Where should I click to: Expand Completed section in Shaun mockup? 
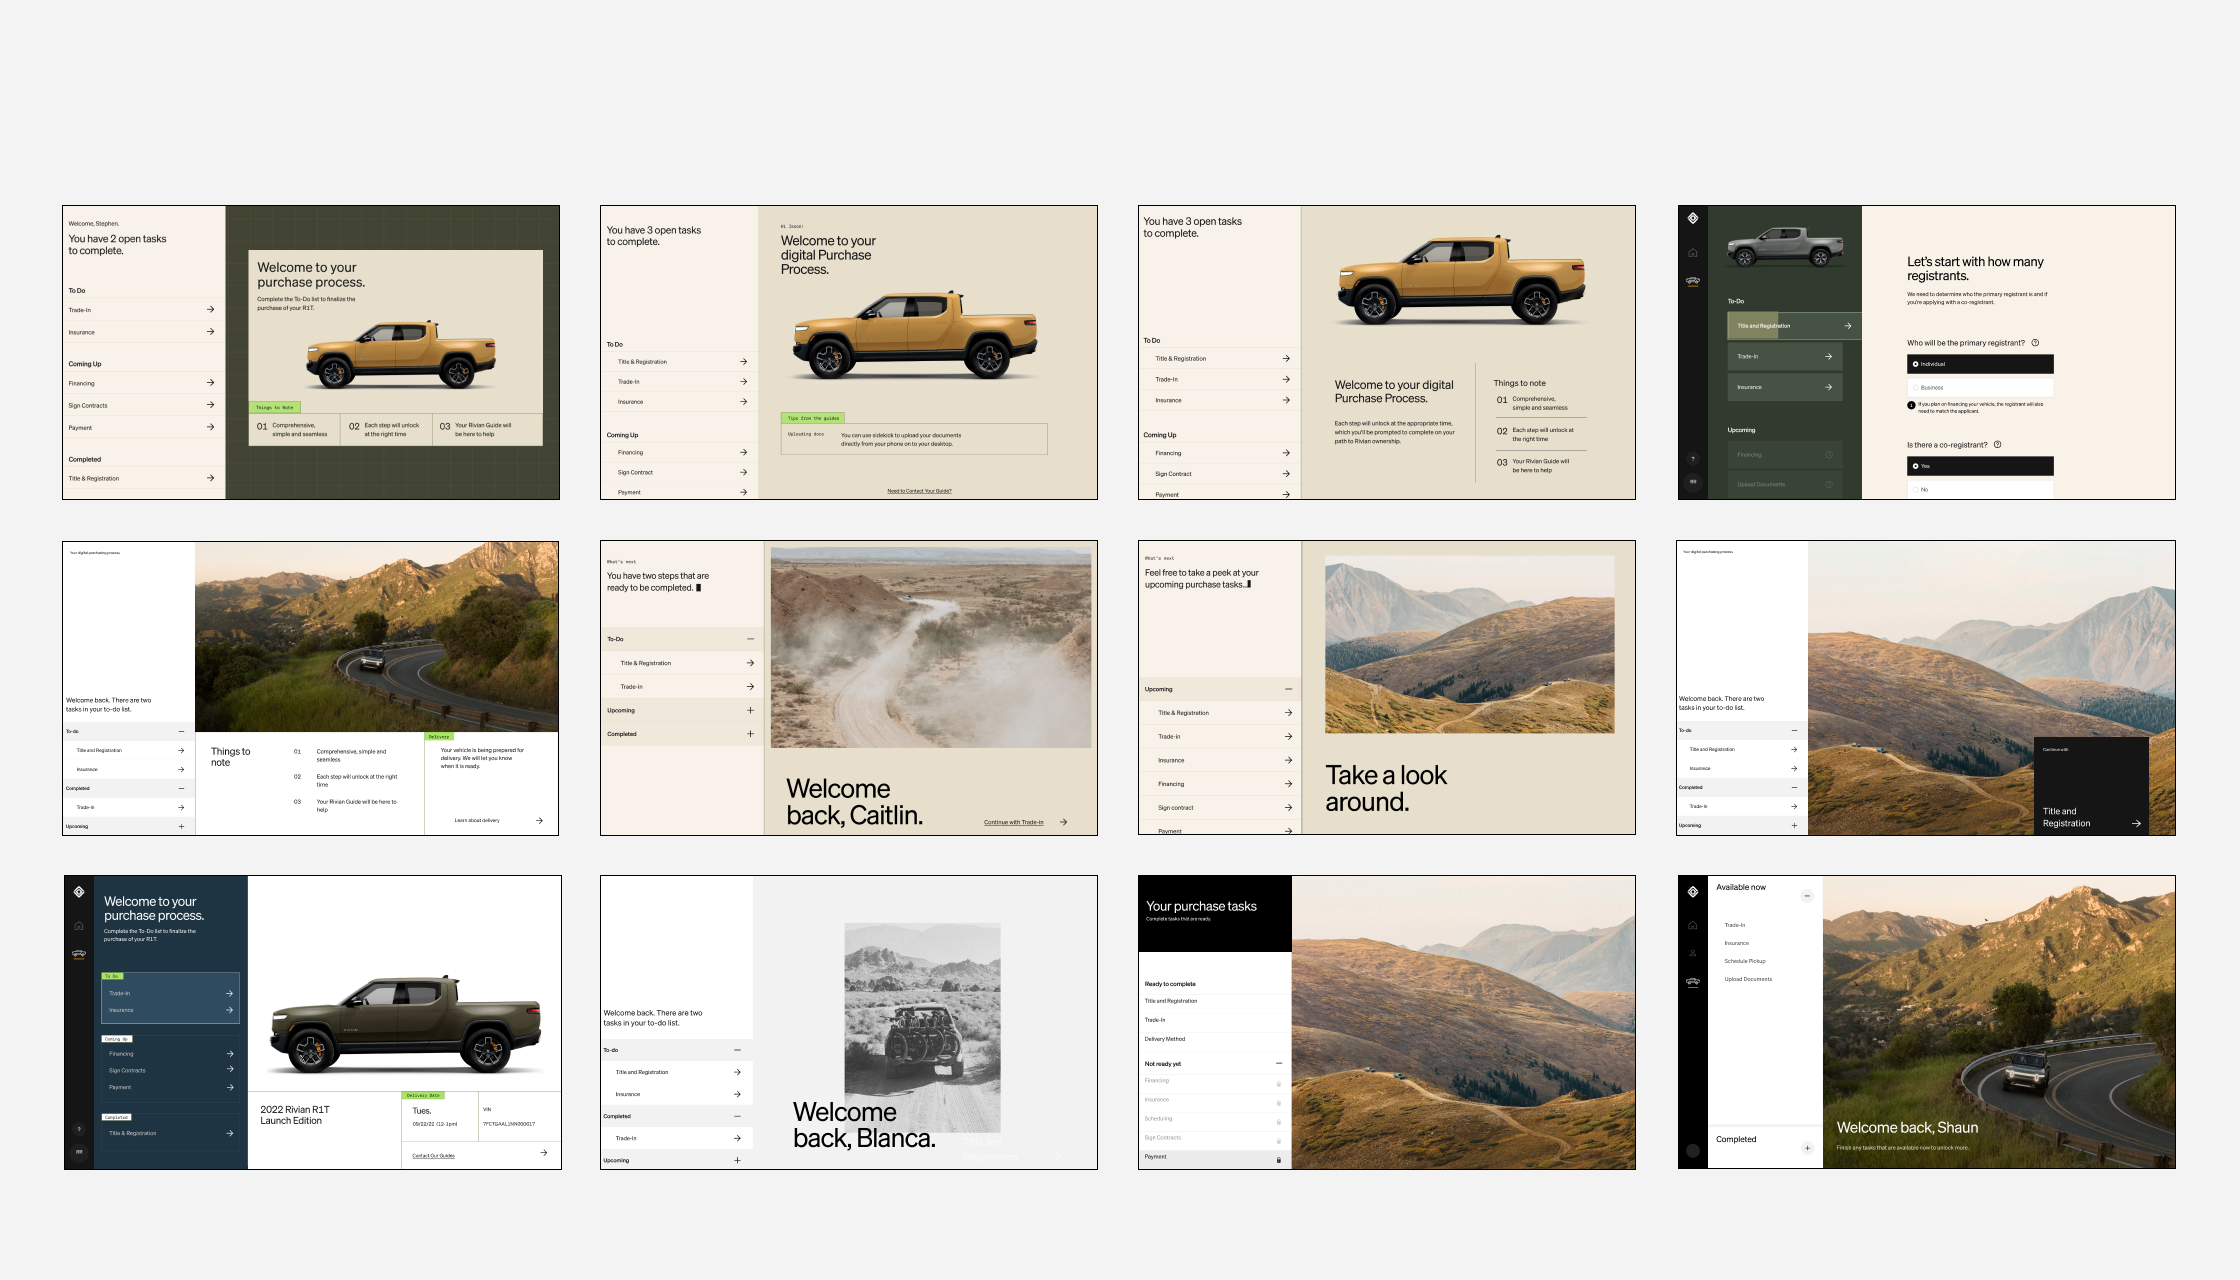click(x=1807, y=1148)
